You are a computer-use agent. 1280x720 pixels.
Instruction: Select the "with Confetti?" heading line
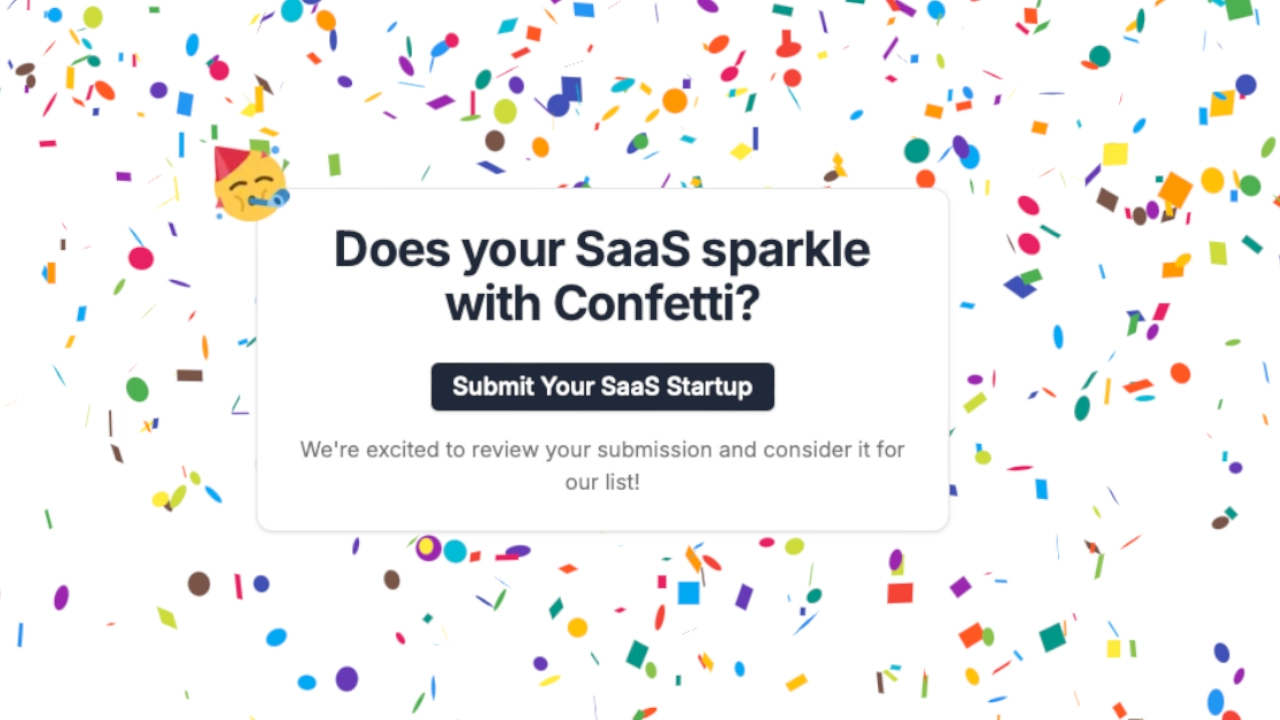coord(602,303)
